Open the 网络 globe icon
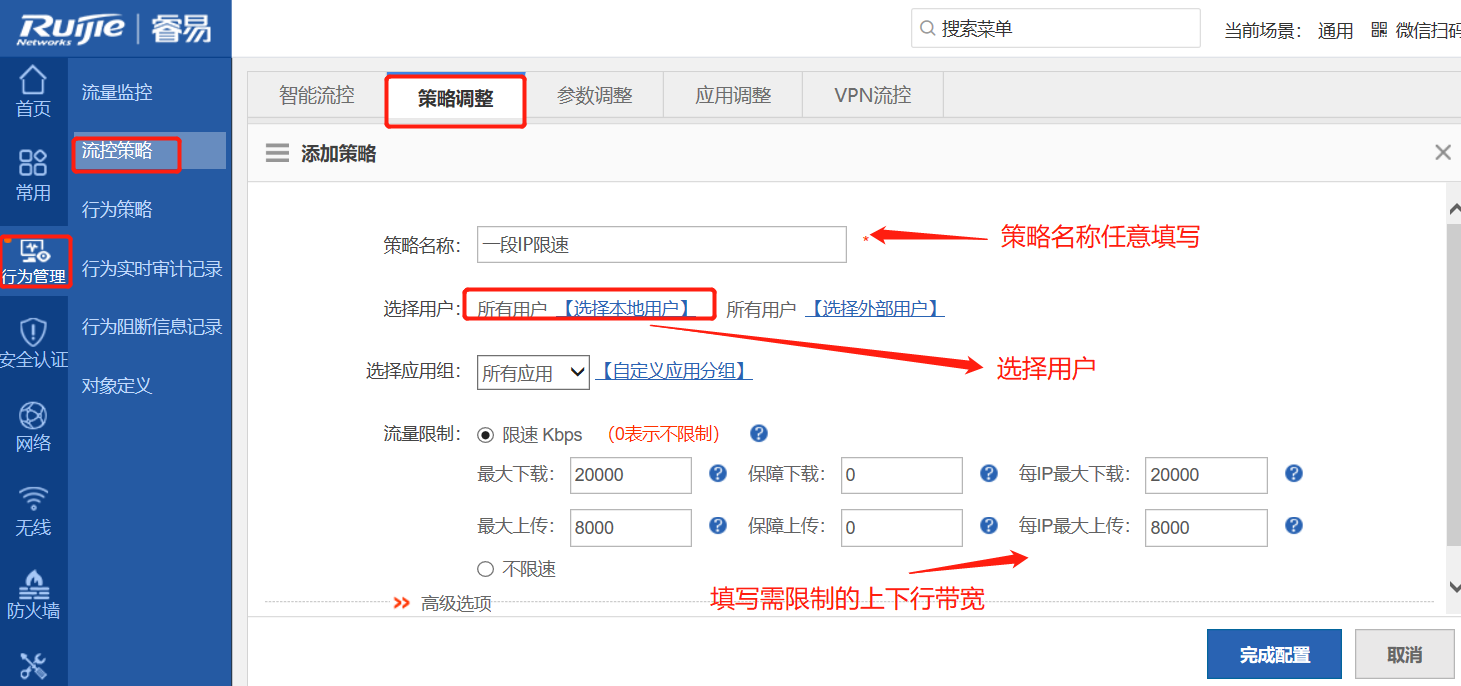The height and width of the screenshot is (686, 1461). point(33,416)
